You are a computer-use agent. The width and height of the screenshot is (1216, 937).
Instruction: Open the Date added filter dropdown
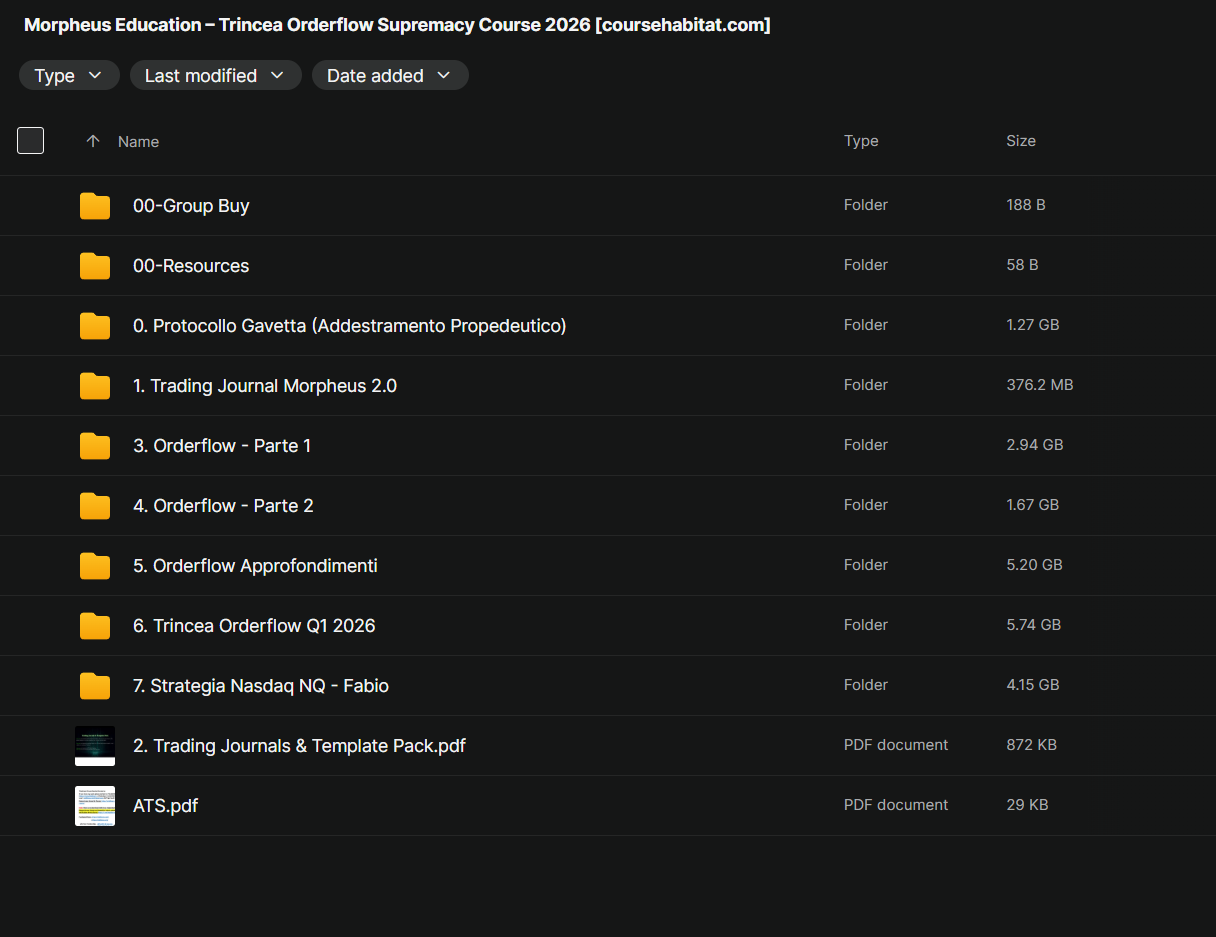pos(390,76)
